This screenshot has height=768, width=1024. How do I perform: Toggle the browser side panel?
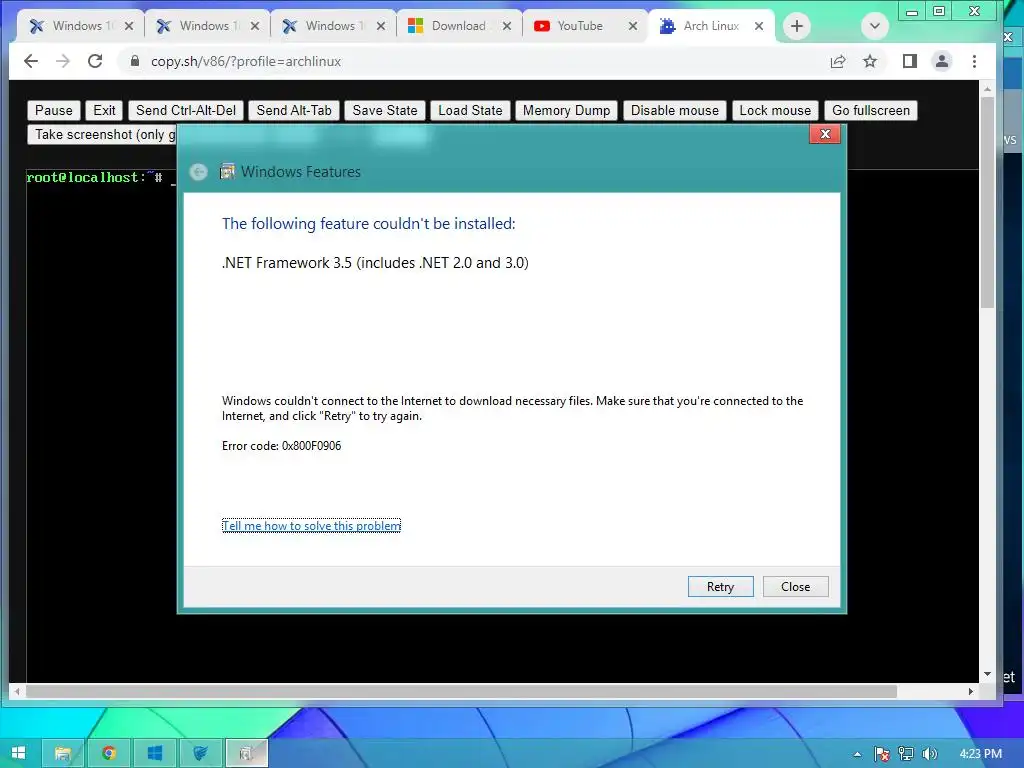910,61
